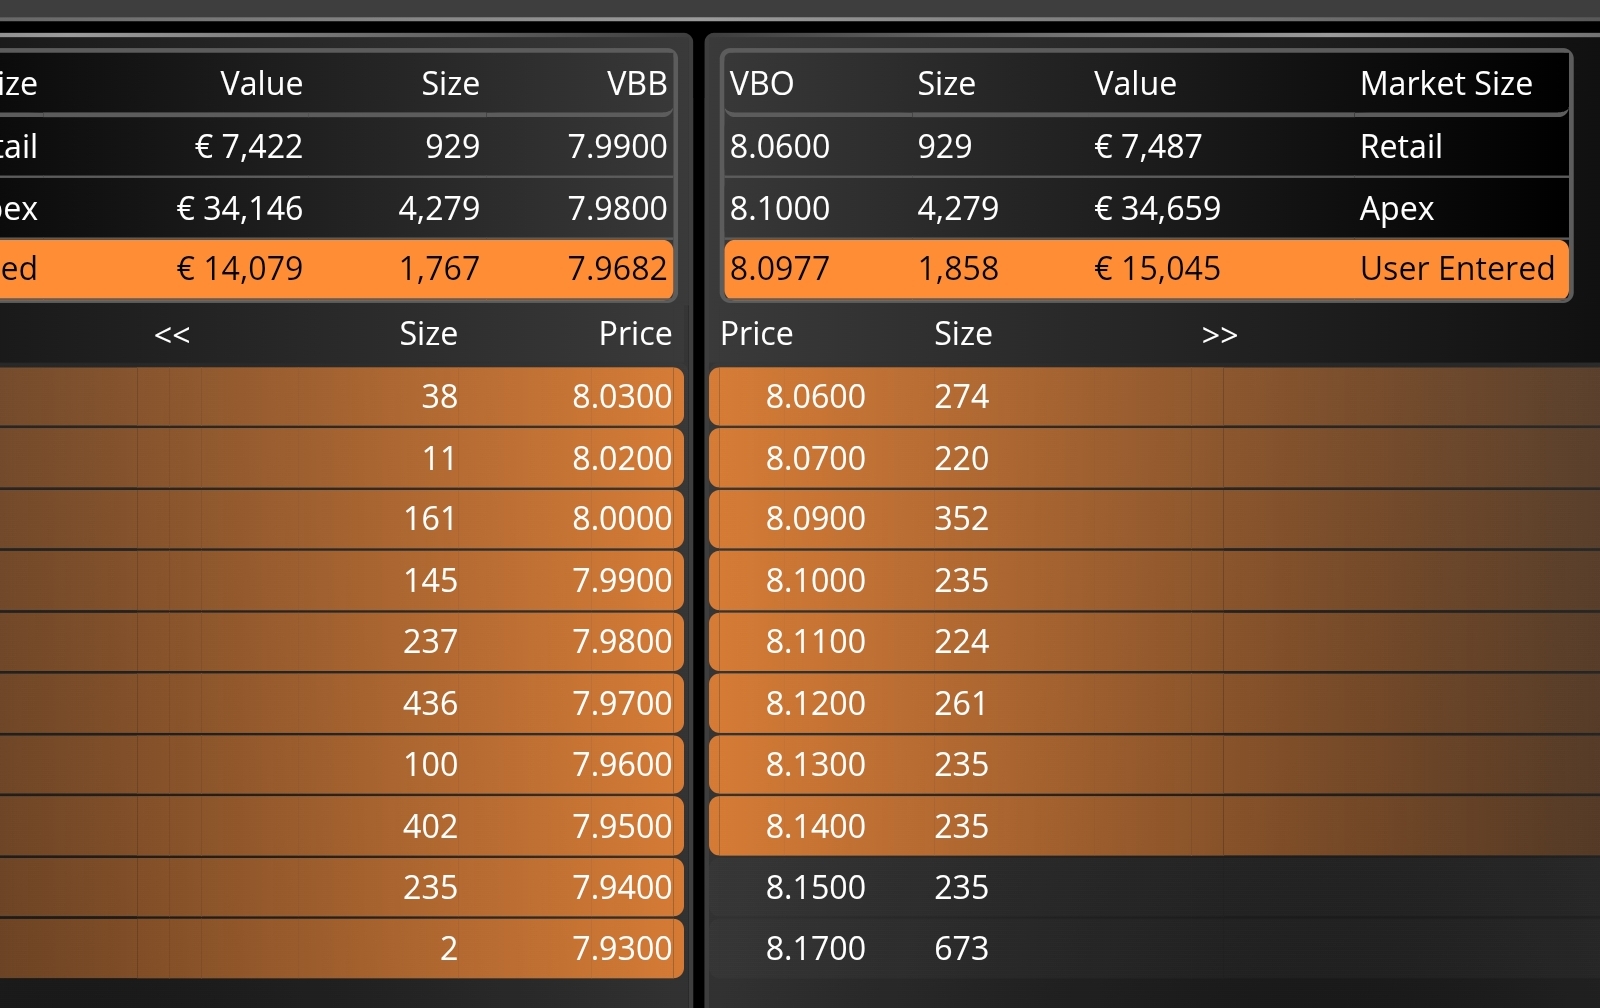This screenshot has height=1008, width=1600.
Task: Click user entered VBO value 8.0977
Action: pyautogui.click(x=779, y=268)
